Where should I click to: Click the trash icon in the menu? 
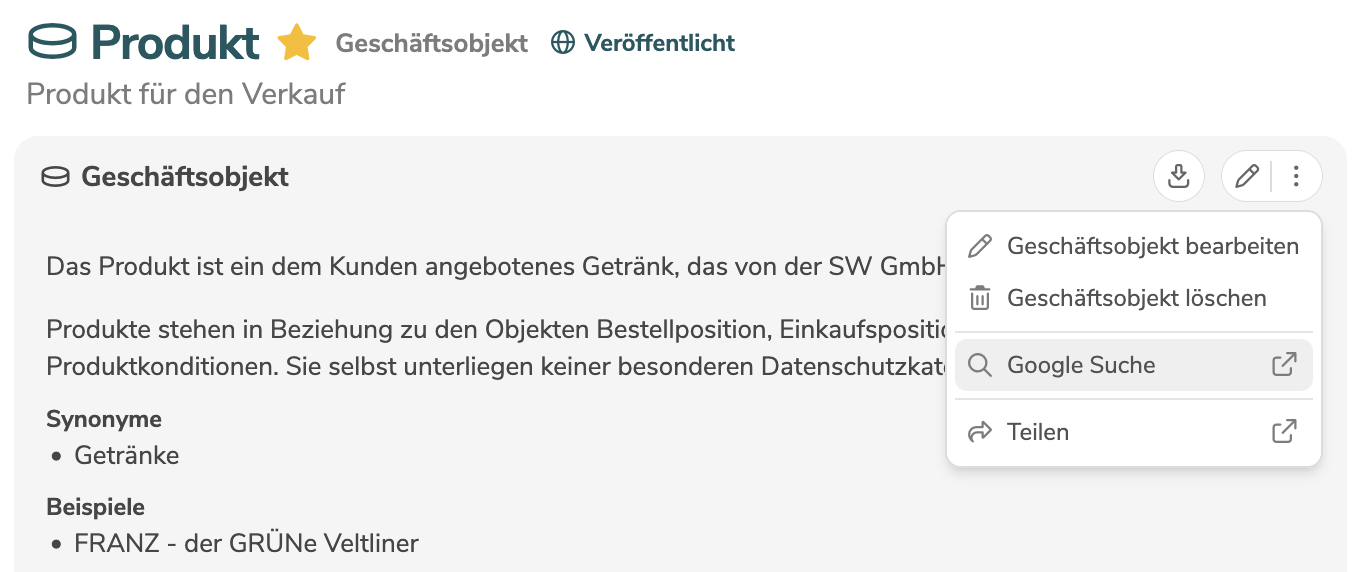click(980, 298)
